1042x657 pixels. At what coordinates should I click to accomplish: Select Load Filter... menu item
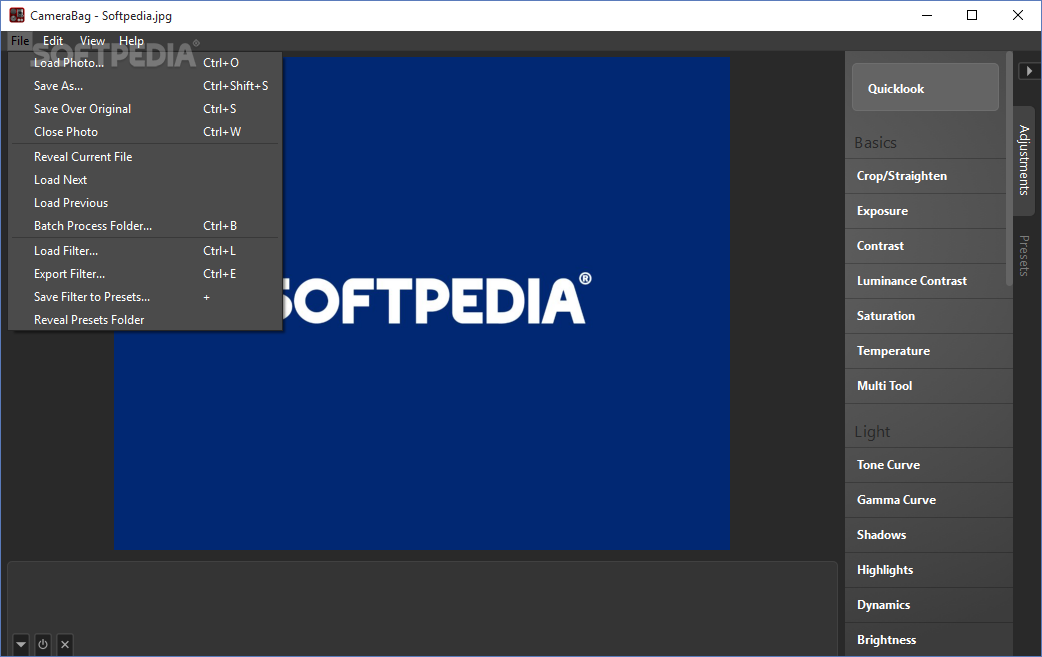click(x=145, y=250)
